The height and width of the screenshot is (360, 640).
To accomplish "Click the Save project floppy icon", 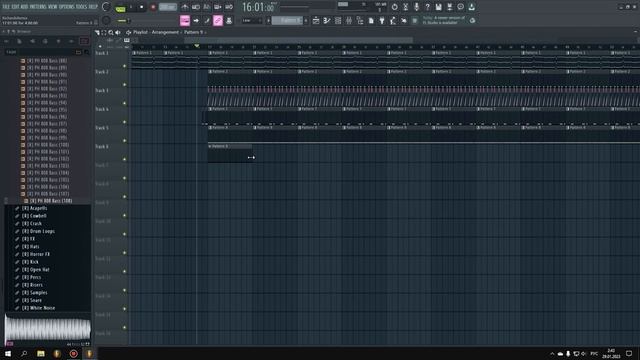I will point(438,7).
